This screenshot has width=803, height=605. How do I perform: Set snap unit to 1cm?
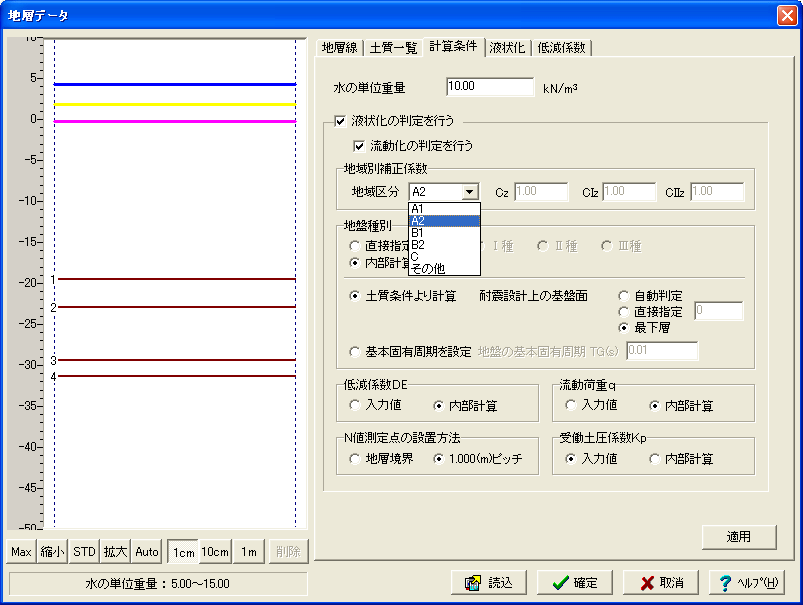(183, 552)
